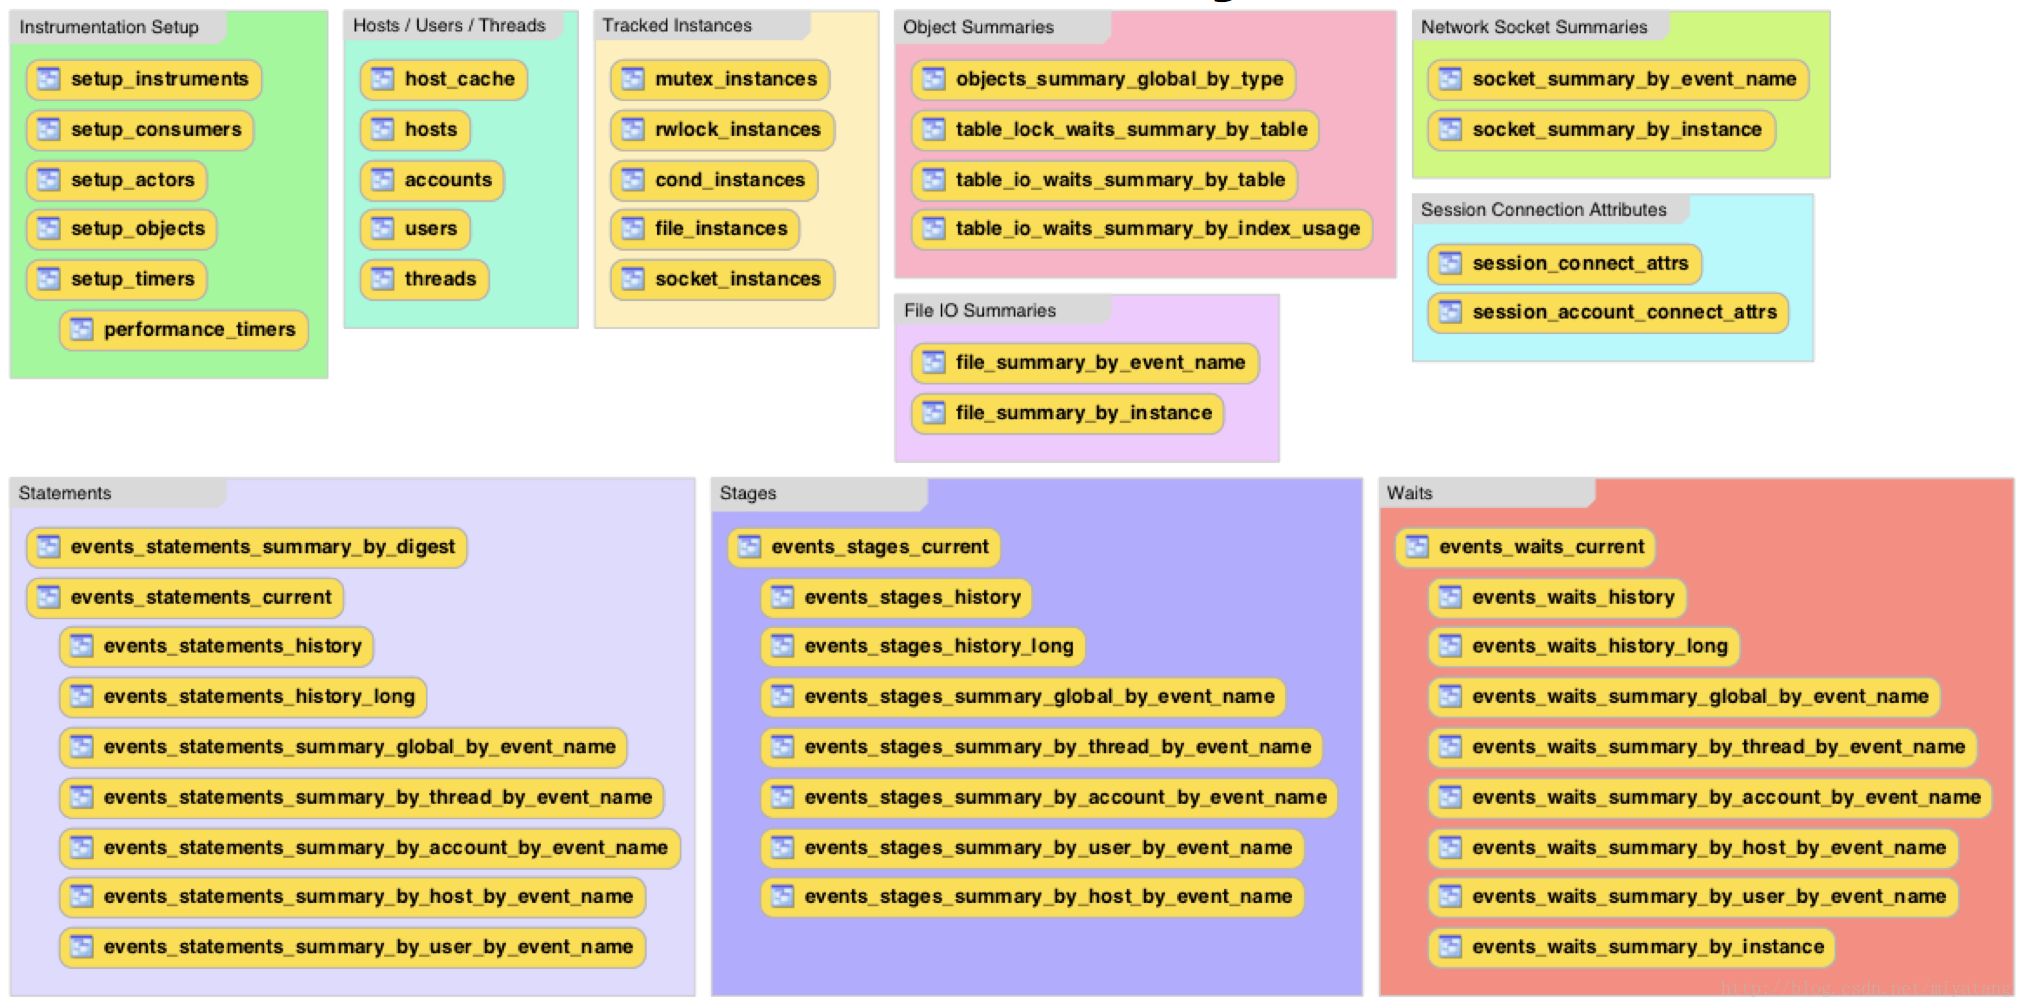2022x1008 pixels.
Task: Click the icon beside socket_summary_by_event_name
Action: click(1450, 79)
